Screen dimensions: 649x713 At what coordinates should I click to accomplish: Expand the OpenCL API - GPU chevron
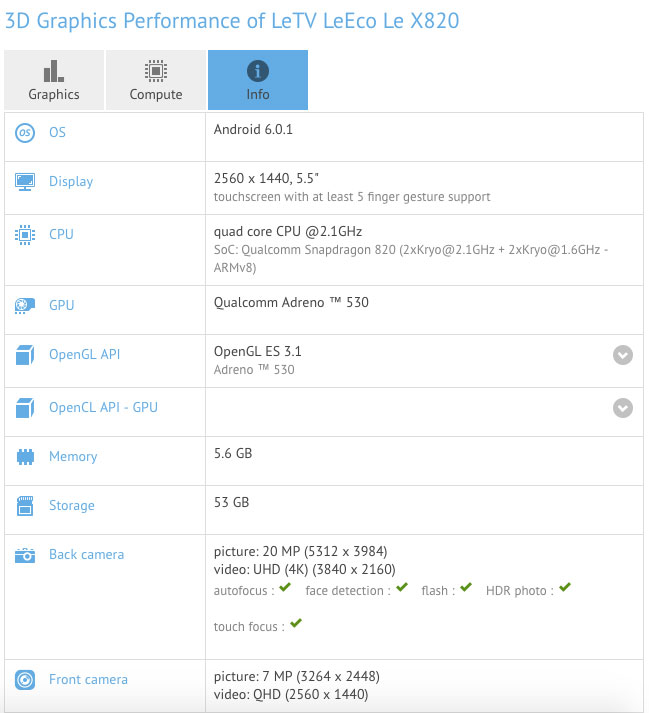tap(623, 408)
